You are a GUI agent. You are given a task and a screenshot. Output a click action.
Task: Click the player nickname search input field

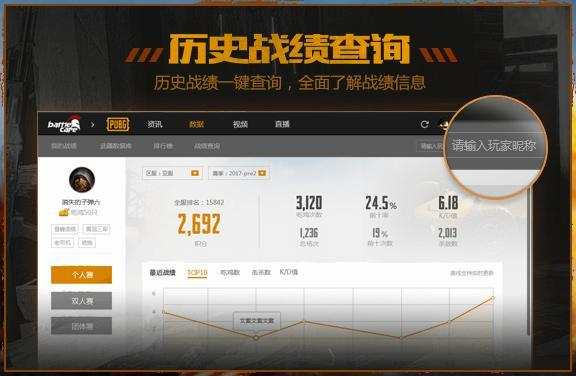(493, 145)
